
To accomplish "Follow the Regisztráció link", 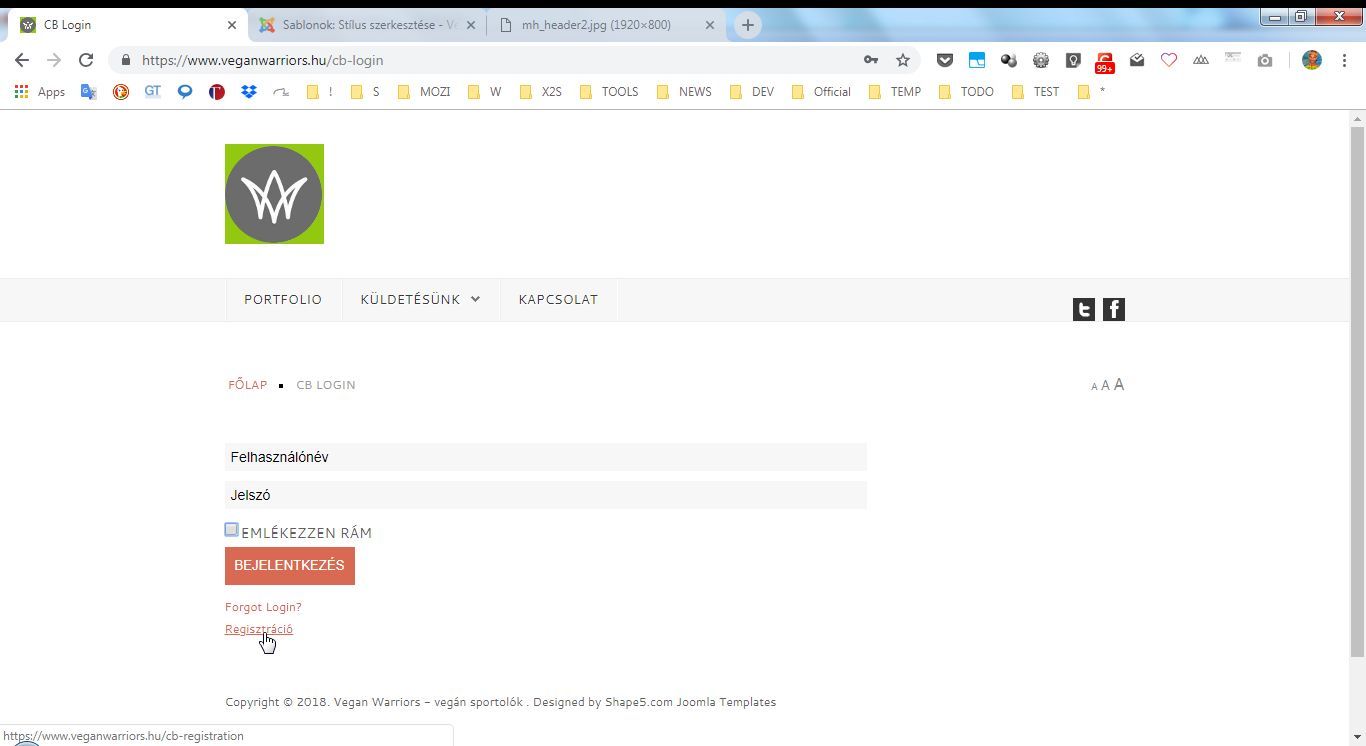I will tap(259, 629).
